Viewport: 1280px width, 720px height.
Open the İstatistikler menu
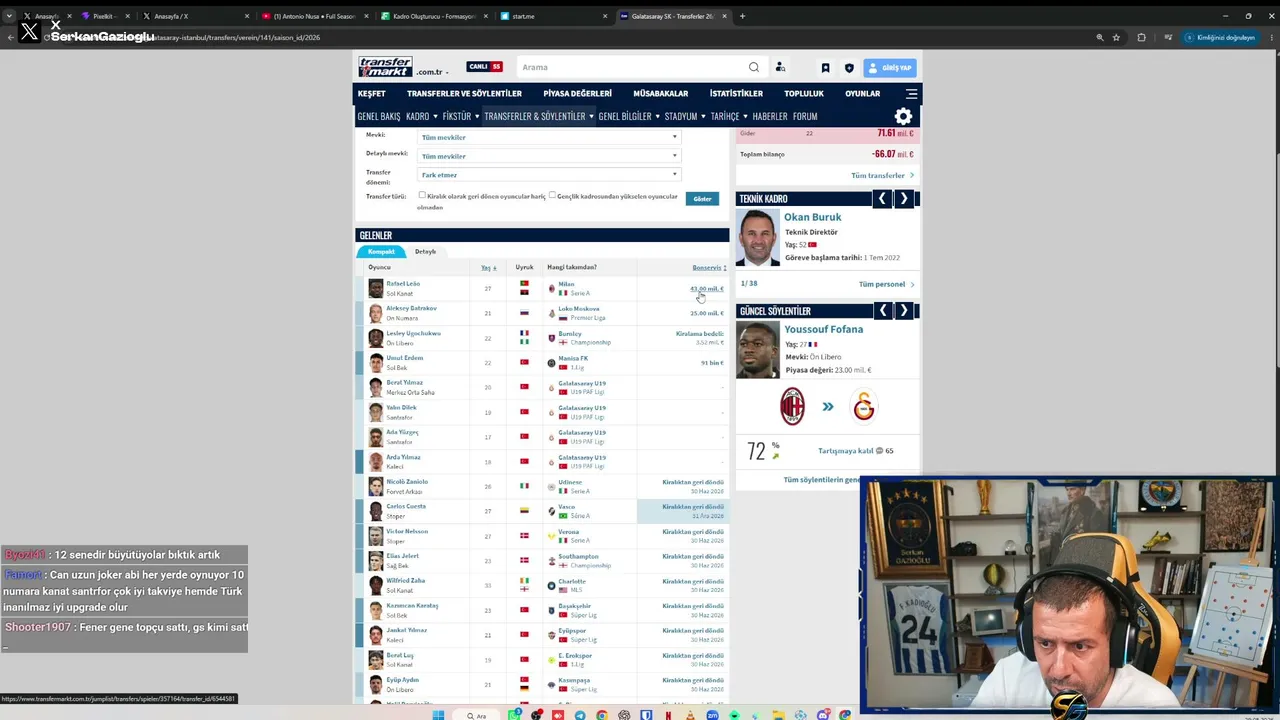(x=736, y=94)
